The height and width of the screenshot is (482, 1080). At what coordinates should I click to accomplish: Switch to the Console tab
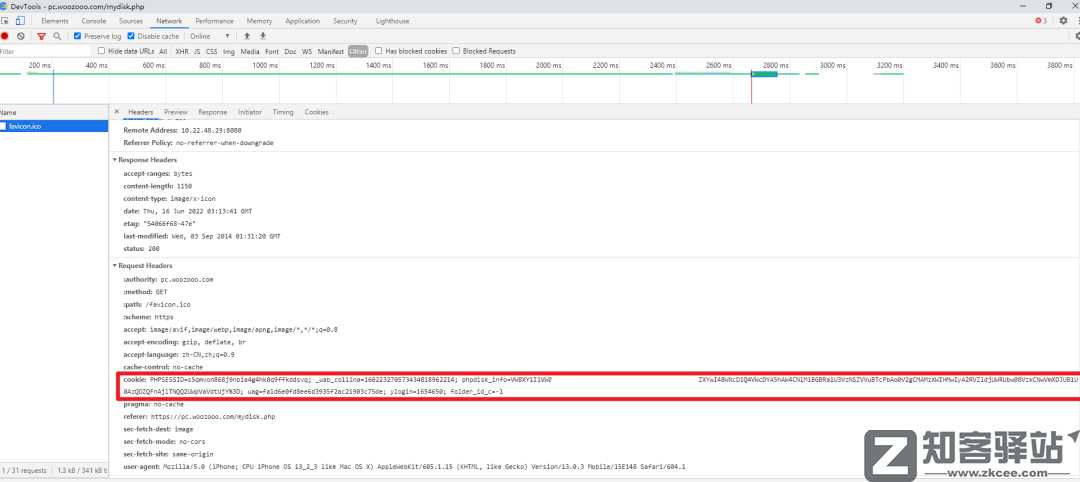tap(94, 21)
